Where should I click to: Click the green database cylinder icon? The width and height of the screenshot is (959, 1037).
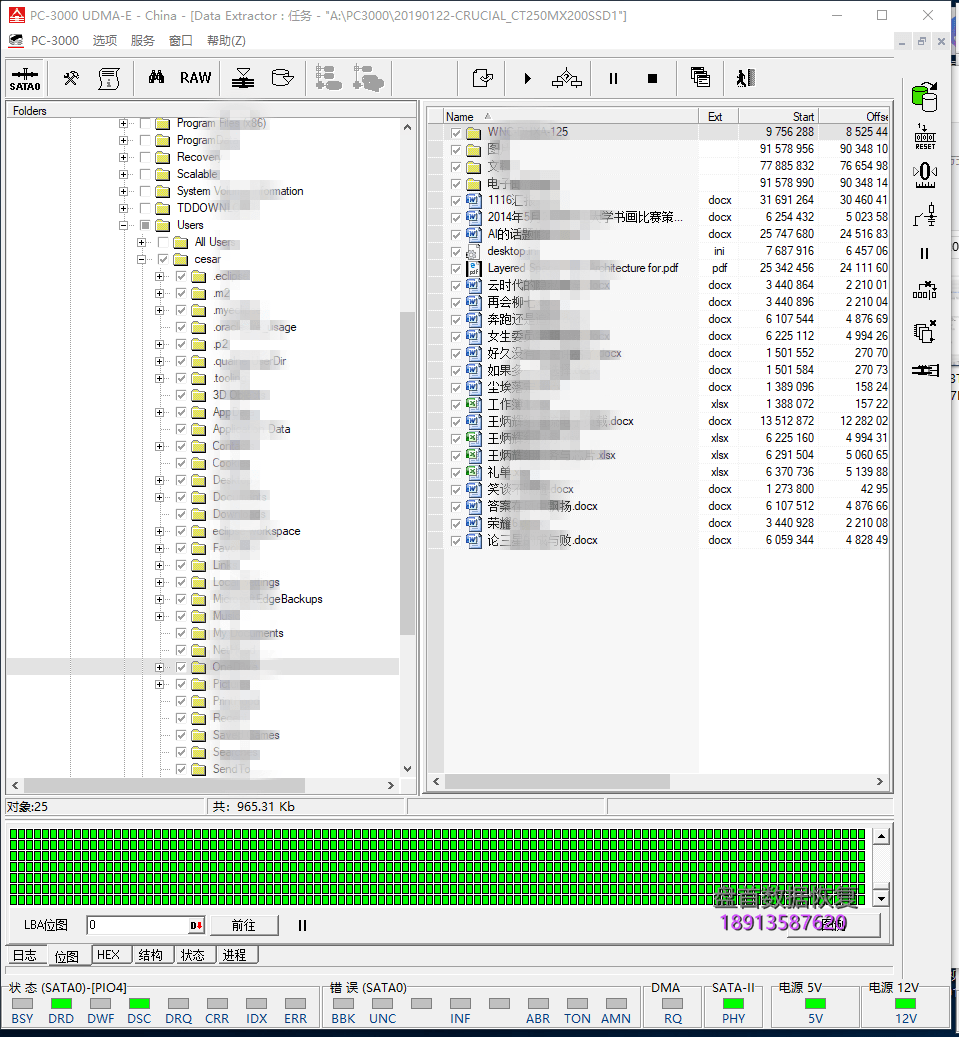pos(925,97)
